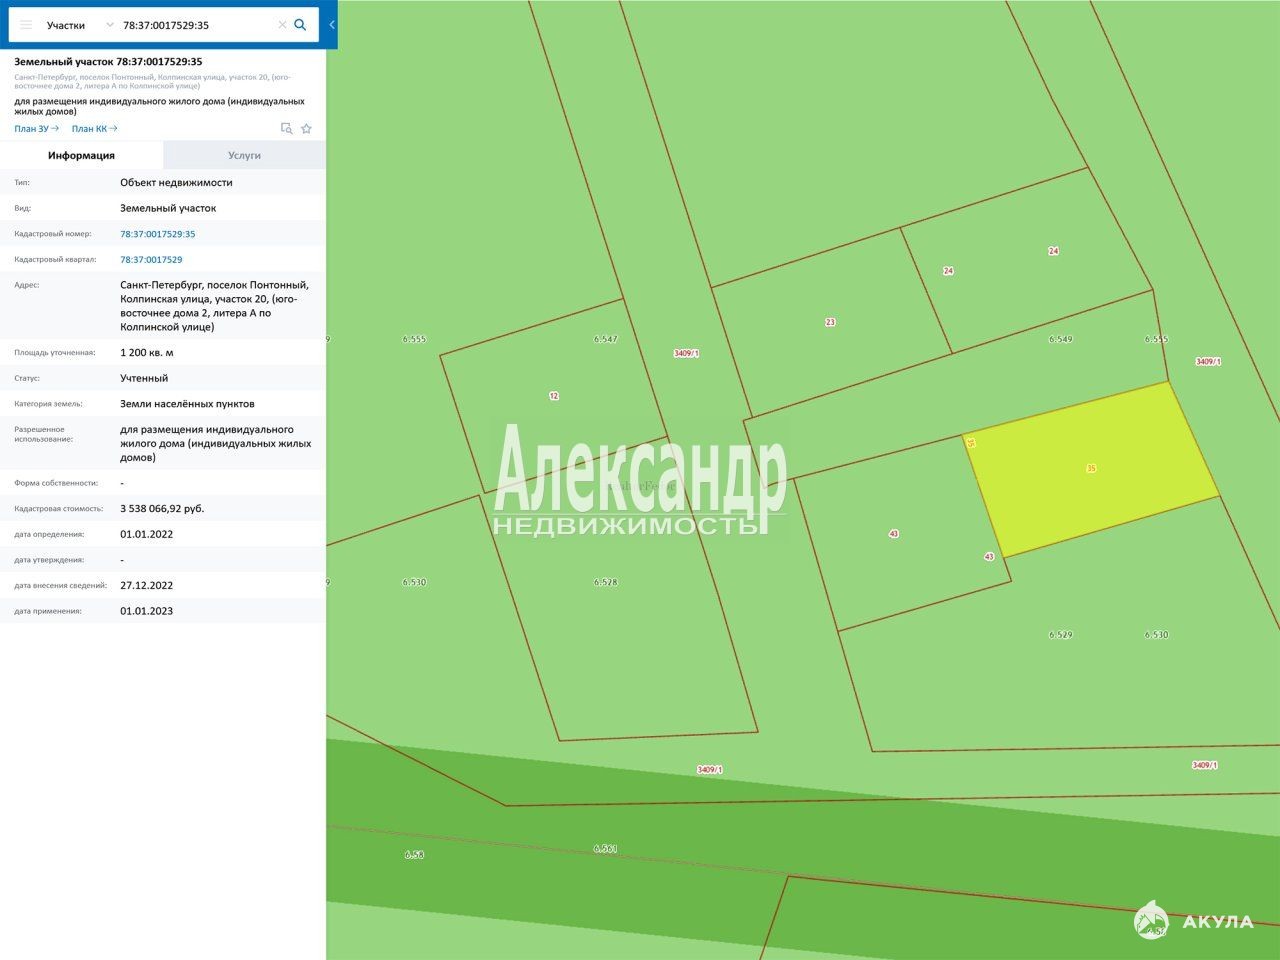Select the highlighted yellow parcel 35
Screen dimensions: 1280x960
[x=1090, y=468]
